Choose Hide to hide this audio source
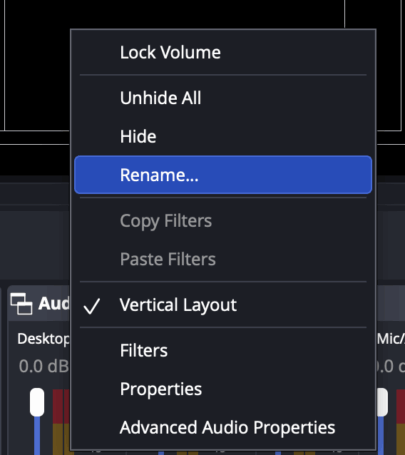Viewport: 405px width, 455px height. [223, 136]
